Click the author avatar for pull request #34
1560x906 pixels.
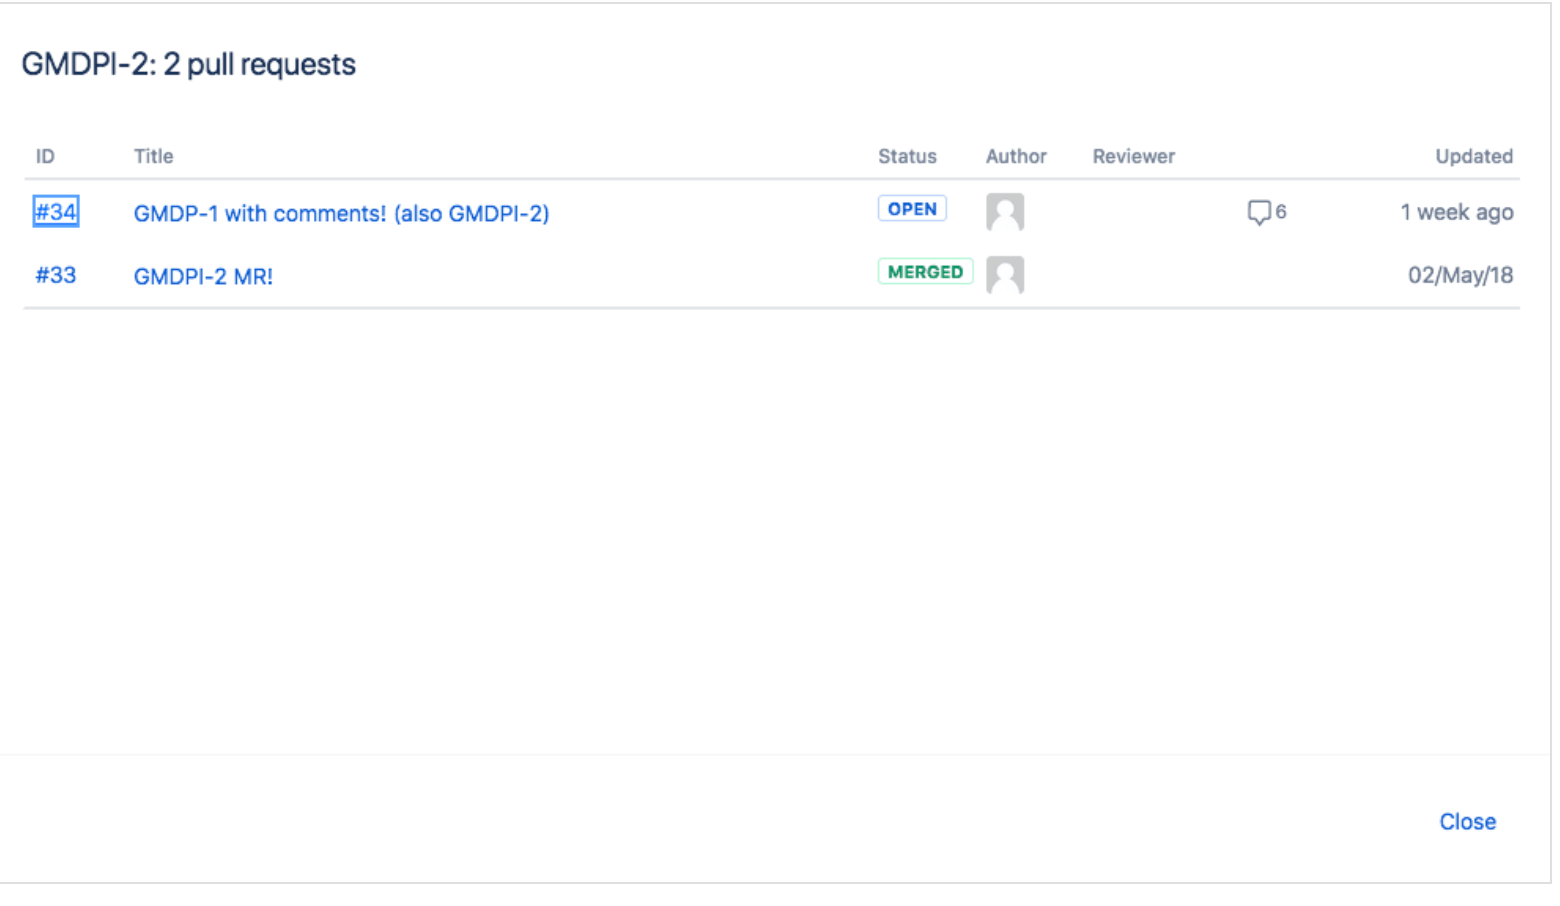1005,212
